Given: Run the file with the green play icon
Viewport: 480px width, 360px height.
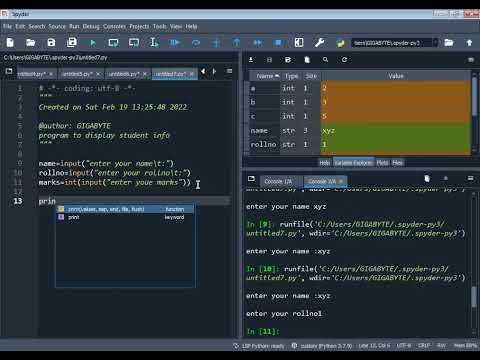Looking at the screenshot, I should (93, 43).
